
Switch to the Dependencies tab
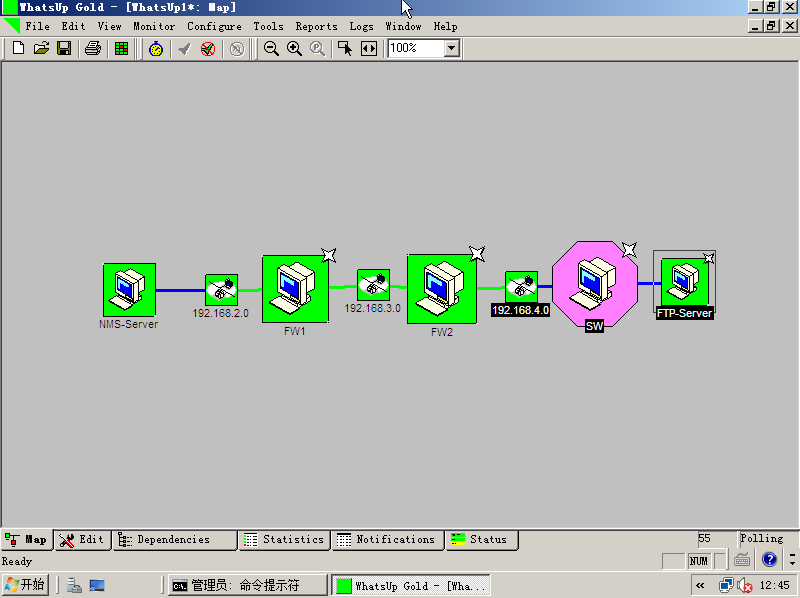pos(174,540)
